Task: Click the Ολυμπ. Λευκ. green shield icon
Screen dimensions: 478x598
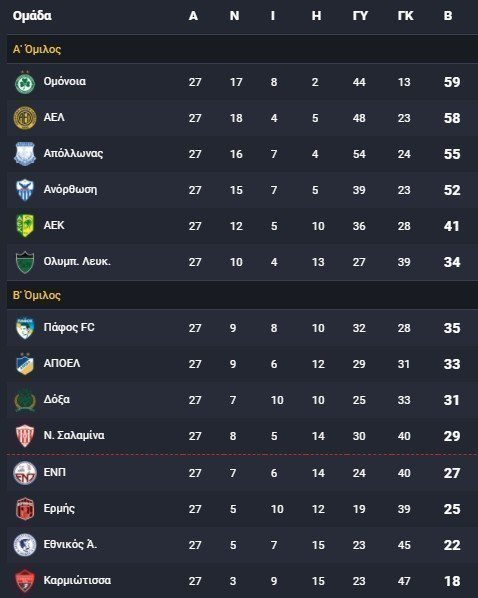Action: pyautogui.click(x=25, y=262)
